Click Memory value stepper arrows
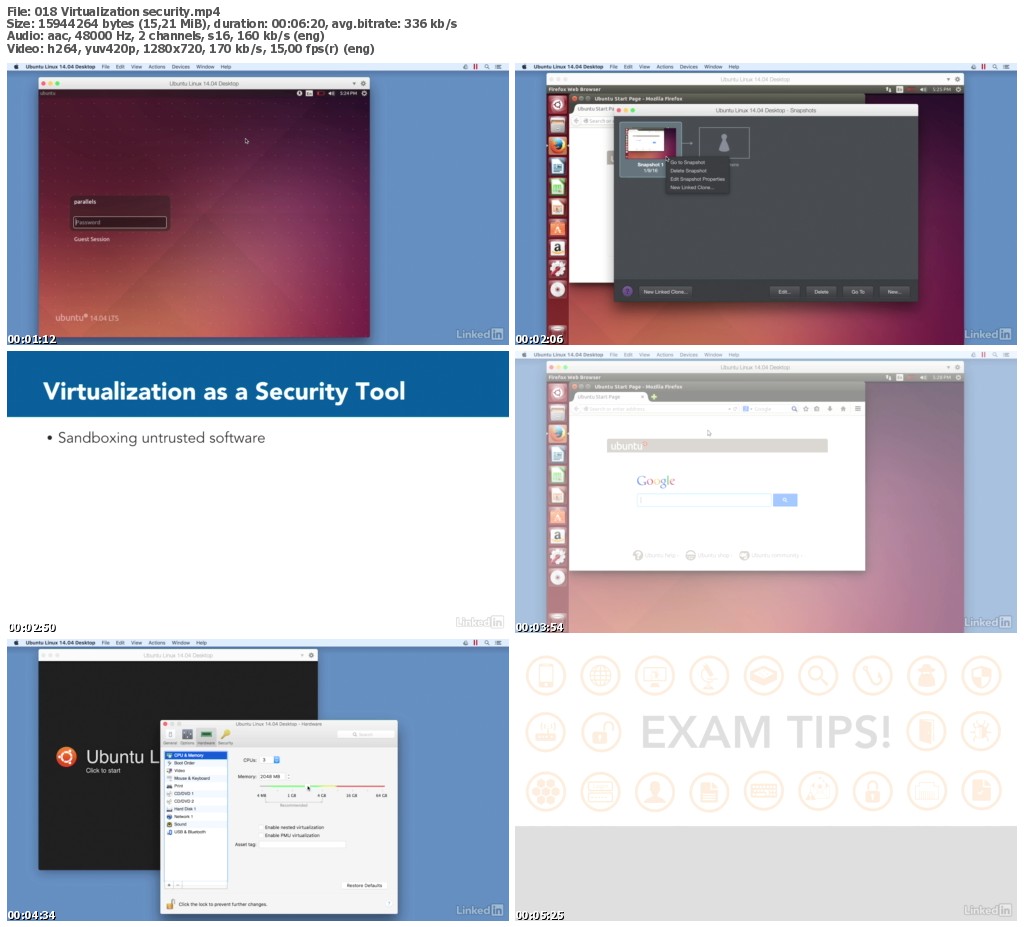The height and width of the screenshot is (927, 1024). click(289, 777)
